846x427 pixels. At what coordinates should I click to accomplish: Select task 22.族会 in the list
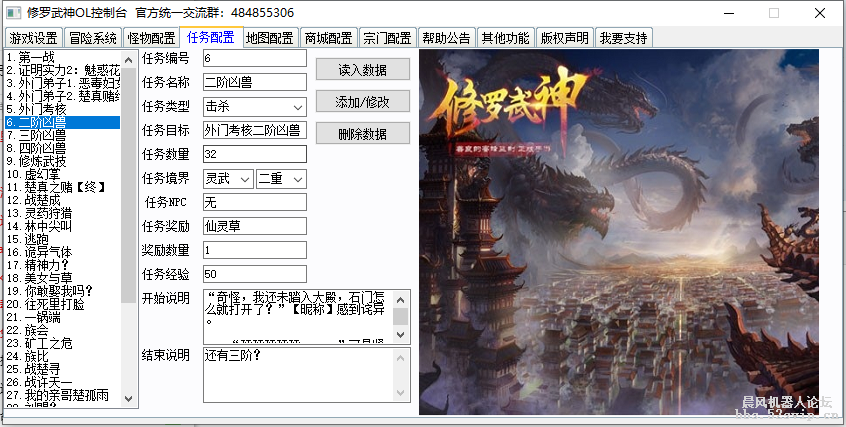point(63,330)
